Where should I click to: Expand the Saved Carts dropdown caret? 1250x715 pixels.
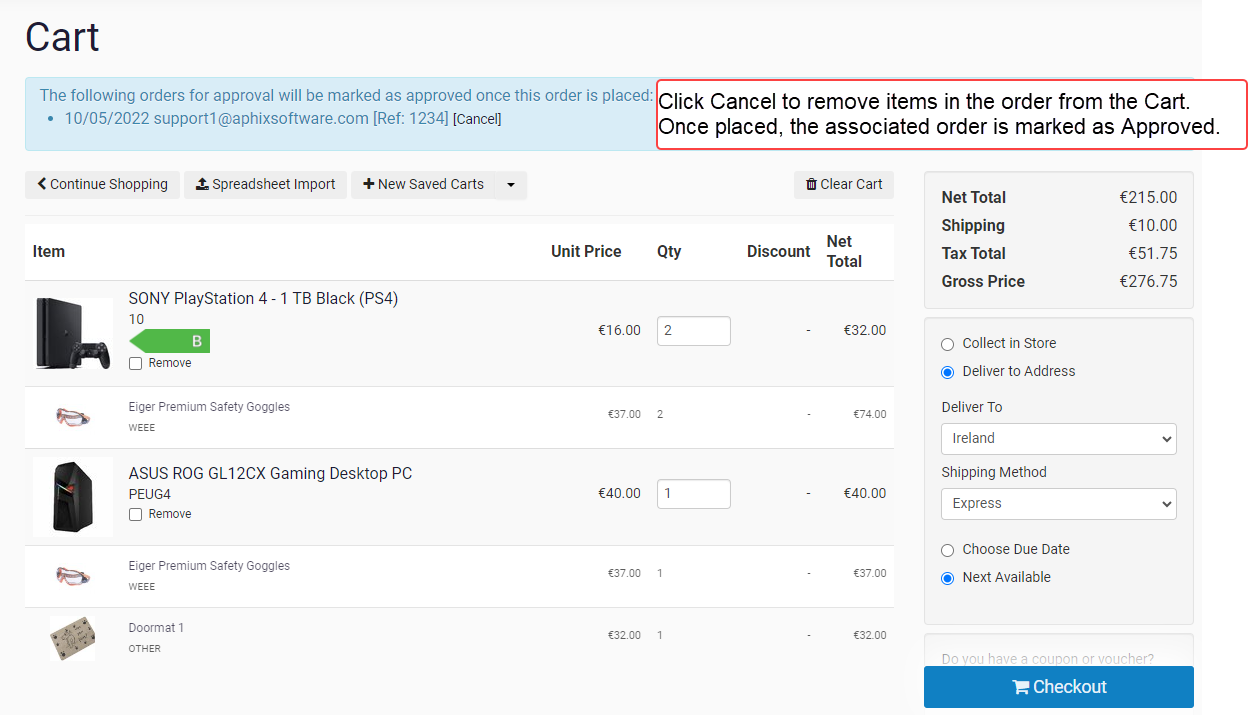point(511,185)
